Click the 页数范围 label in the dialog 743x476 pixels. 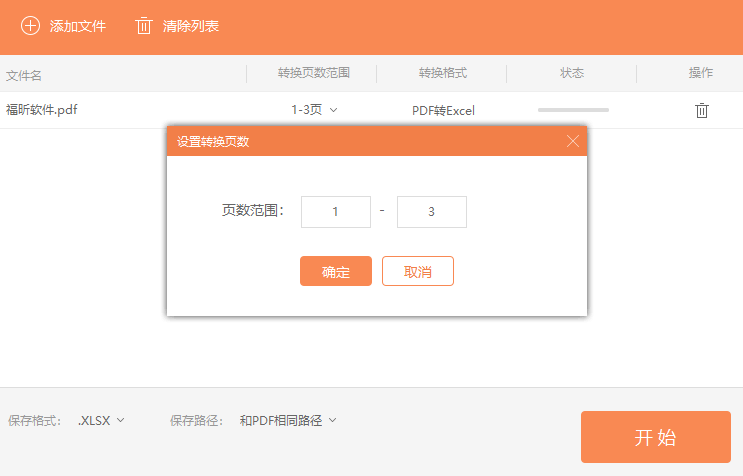point(253,210)
